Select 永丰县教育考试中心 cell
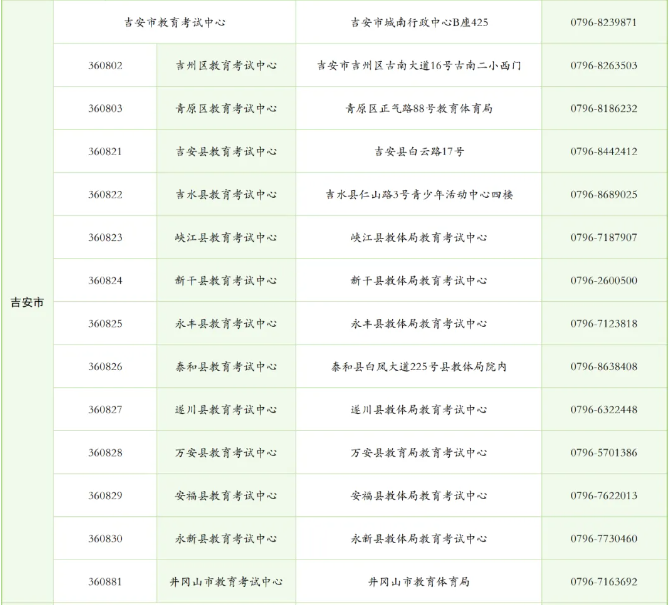This screenshot has height=605, width=670. tap(226, 323)
